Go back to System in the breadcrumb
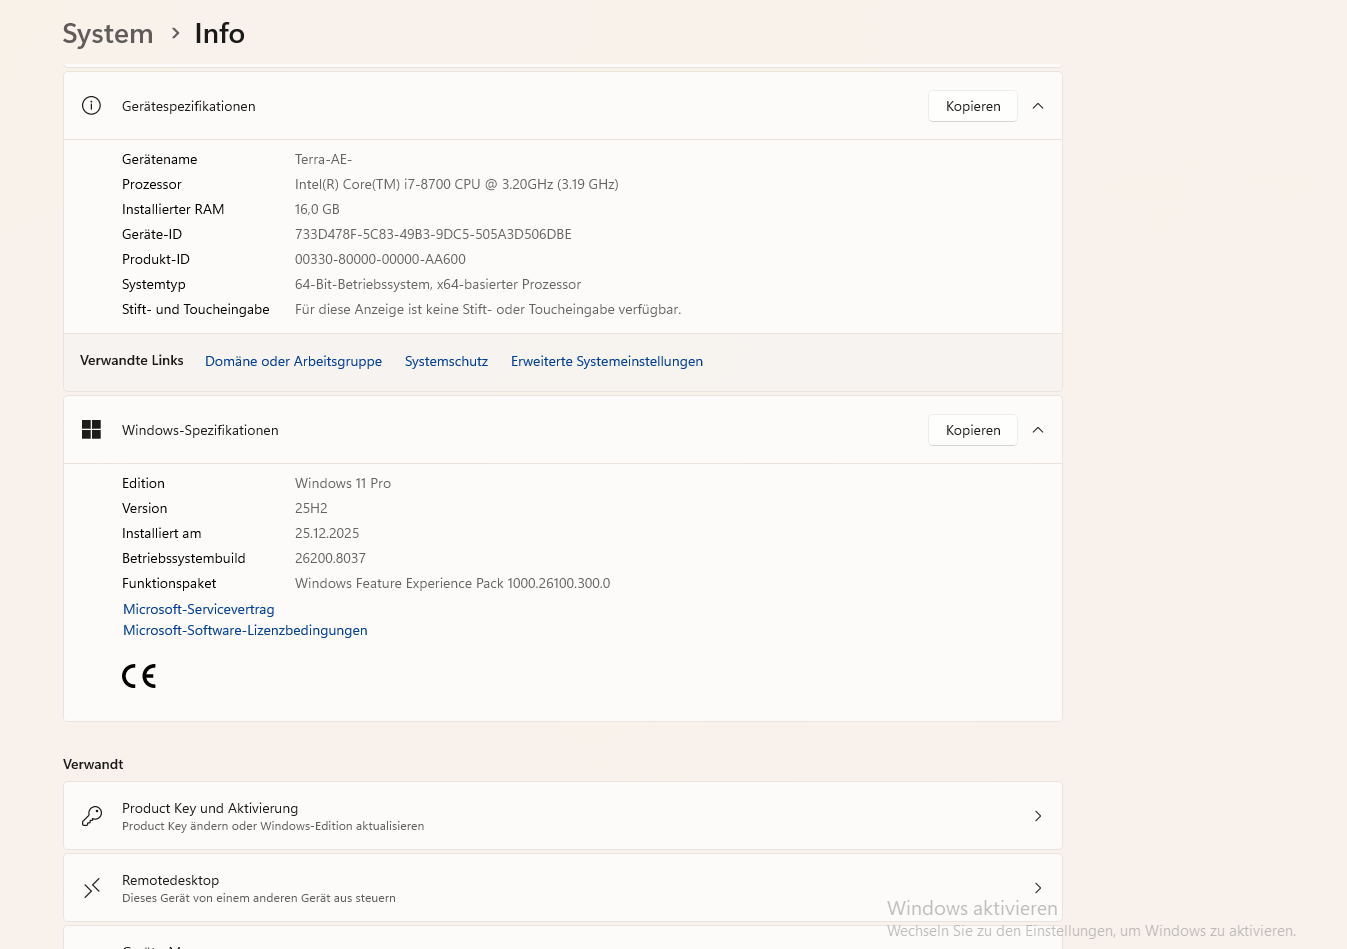Viewport: 1347px width, 949px height. pyautogui.click(x=108, y=34)
